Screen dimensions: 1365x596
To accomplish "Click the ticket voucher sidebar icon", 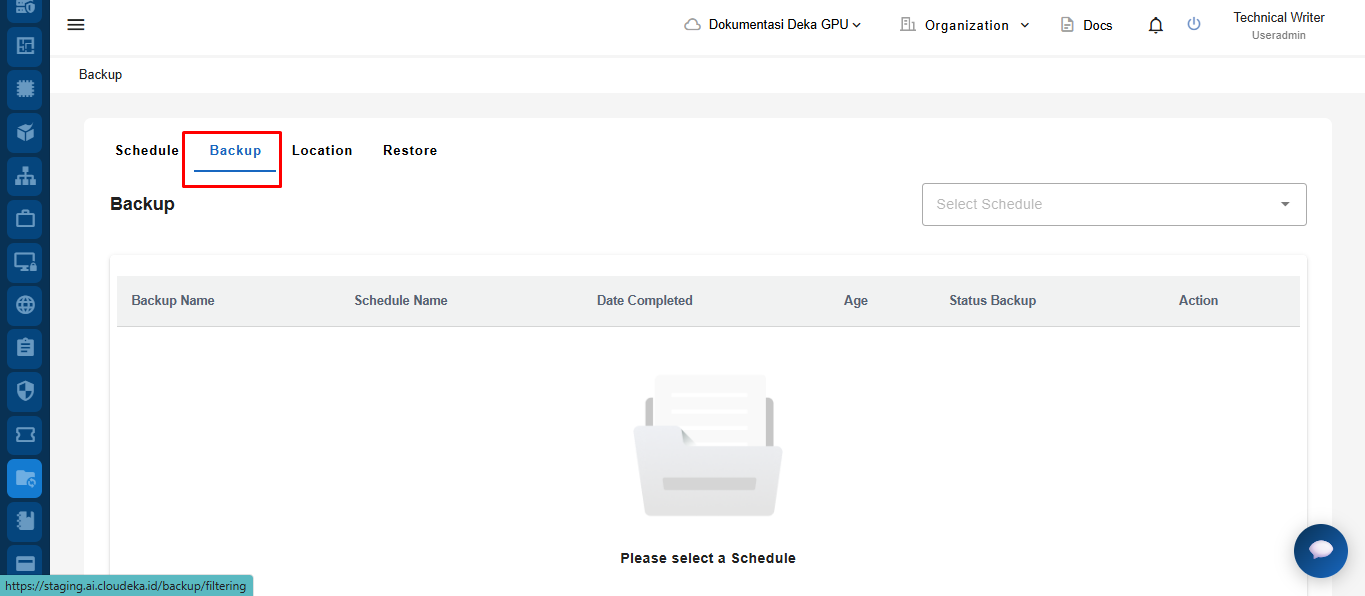I will click(25, 435).
